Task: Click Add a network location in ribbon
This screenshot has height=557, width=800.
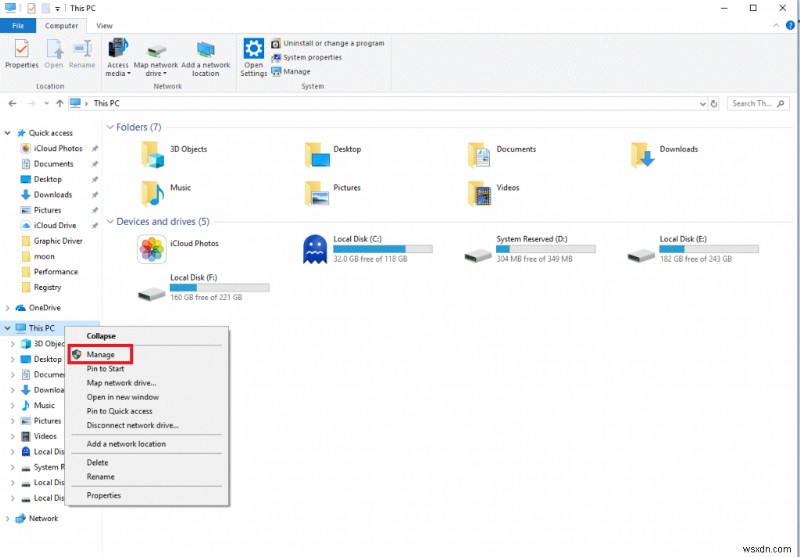Action: coord(206,57)
